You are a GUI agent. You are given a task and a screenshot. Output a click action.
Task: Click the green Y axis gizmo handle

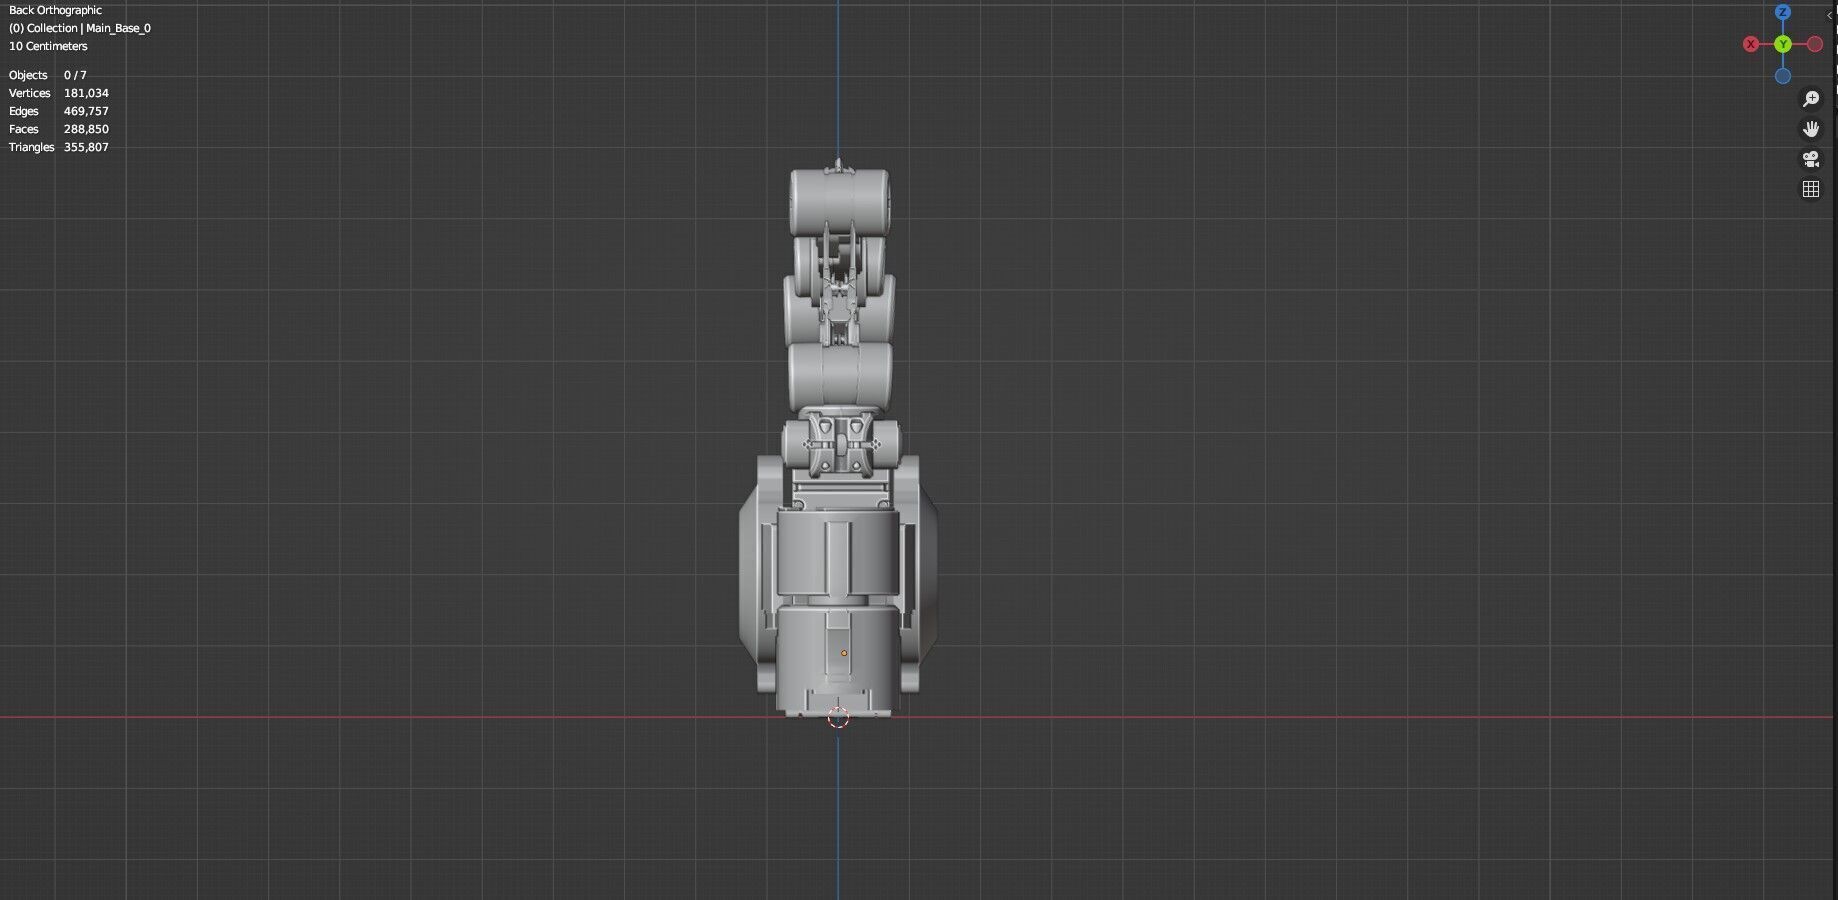[1783, 44]
